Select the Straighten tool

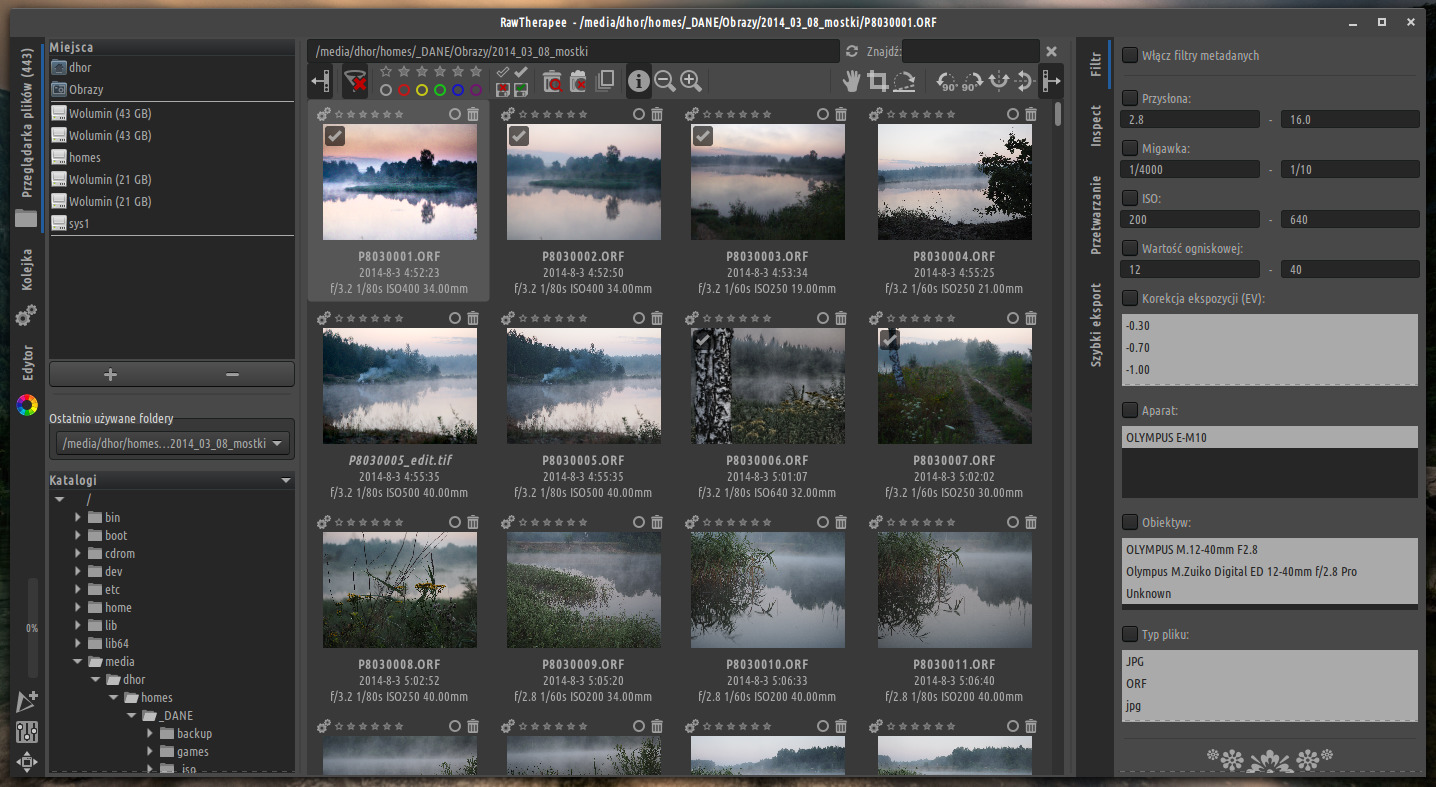pos(904,81)
